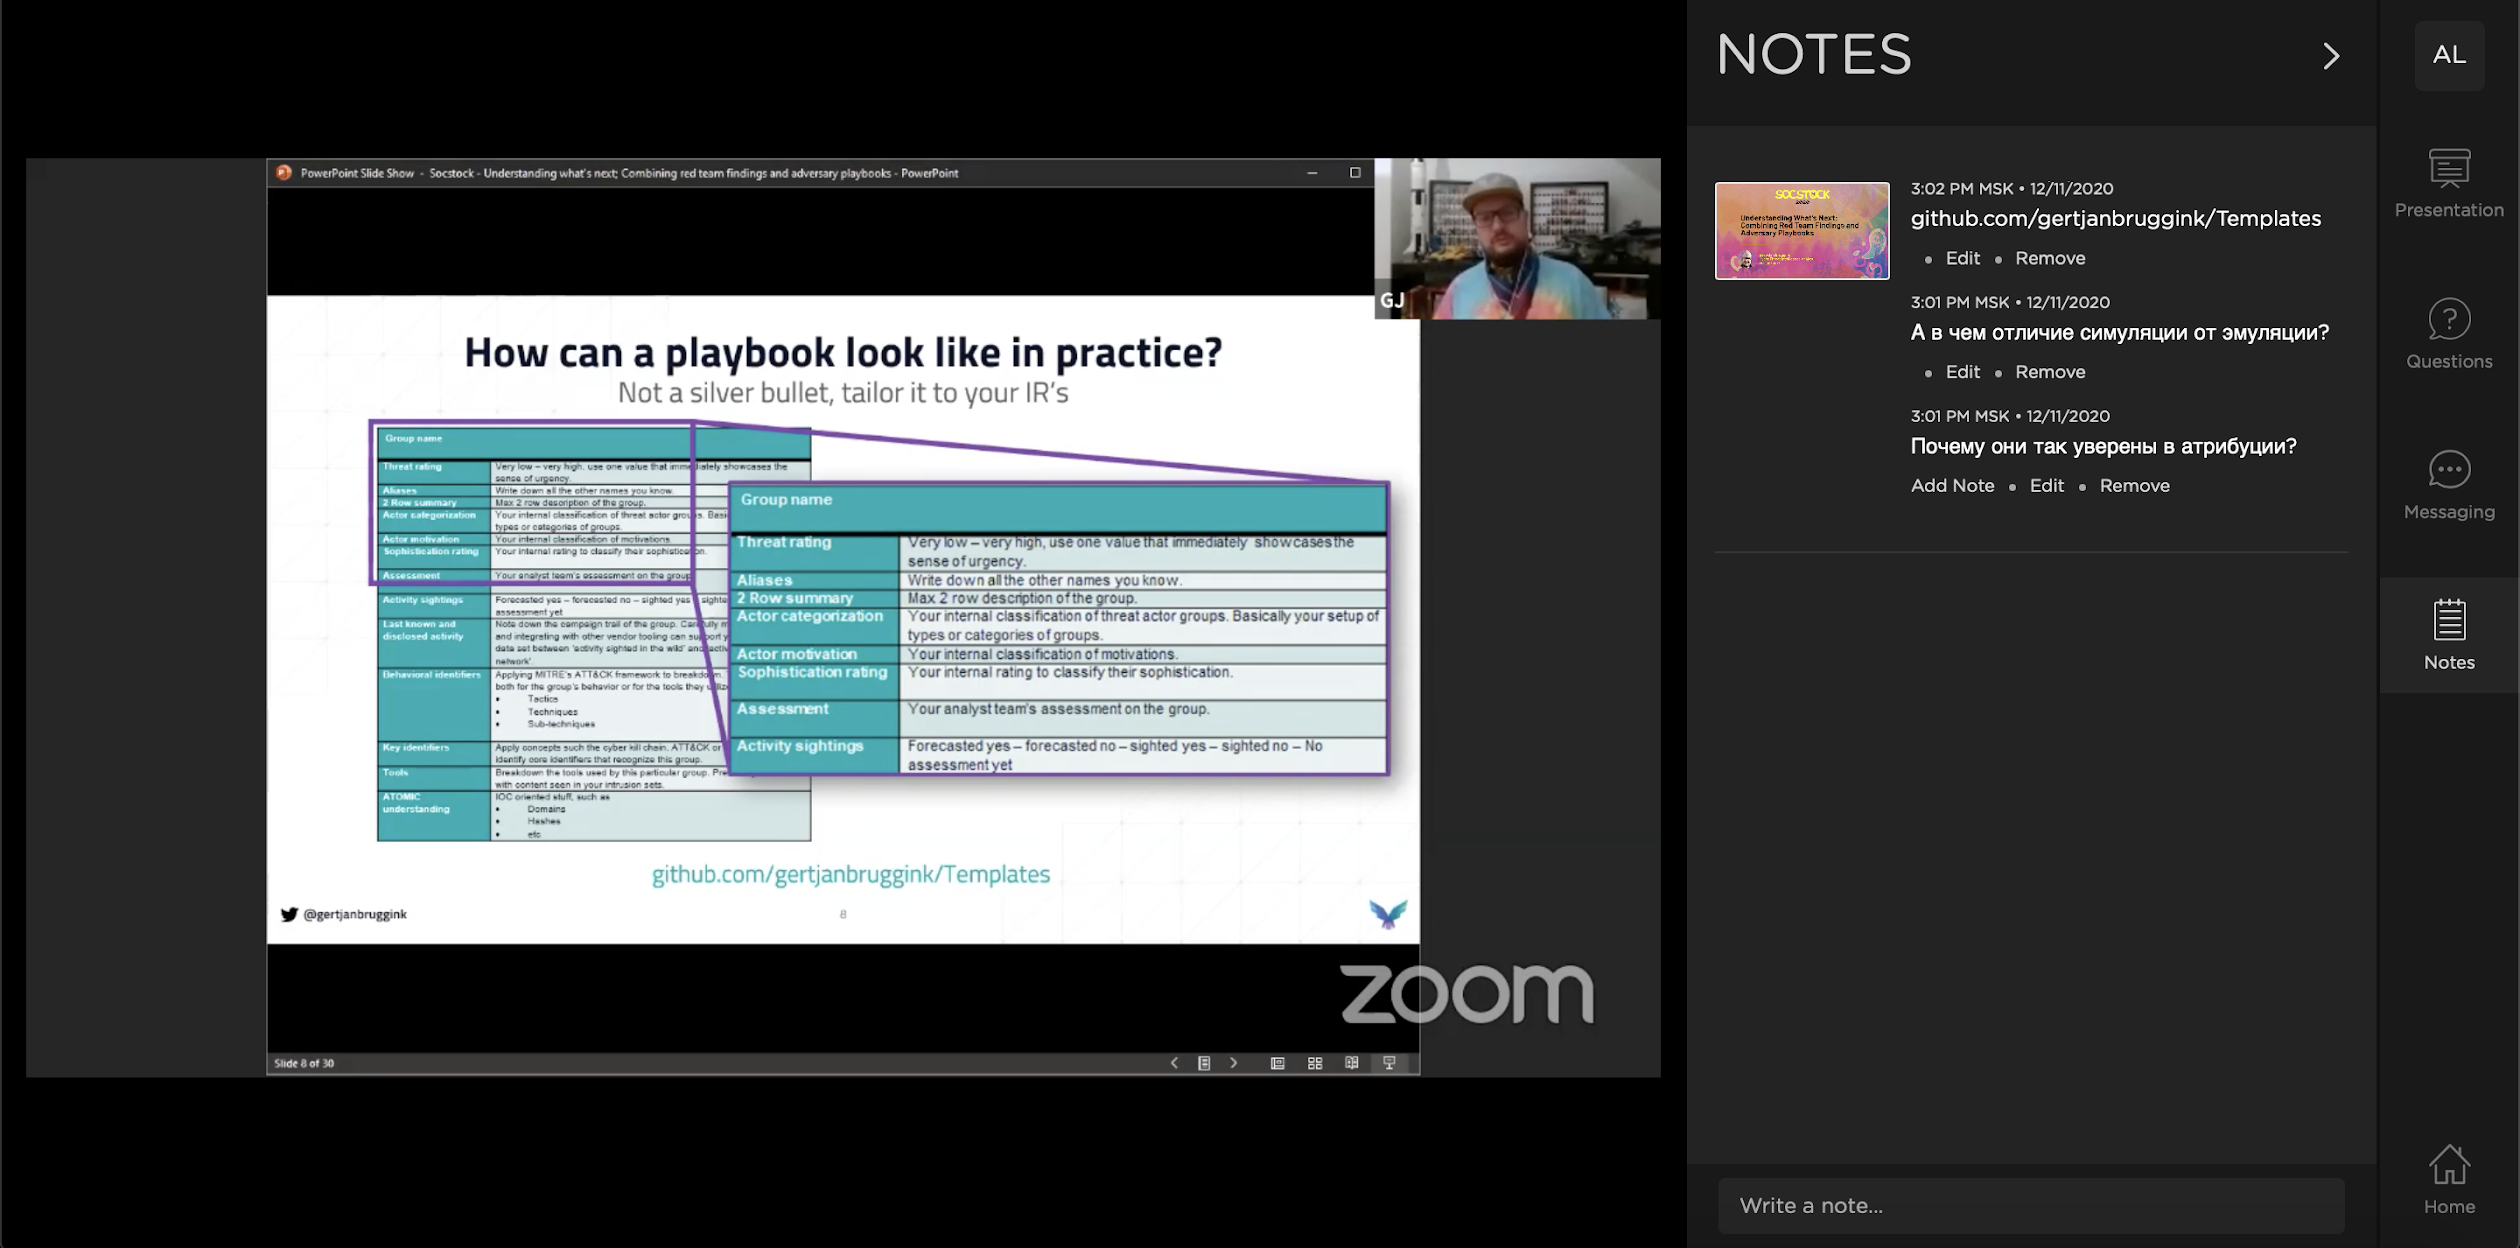Click the AL user avatar
This screenshot has height=1248, width=2520.
[2449, 55]
